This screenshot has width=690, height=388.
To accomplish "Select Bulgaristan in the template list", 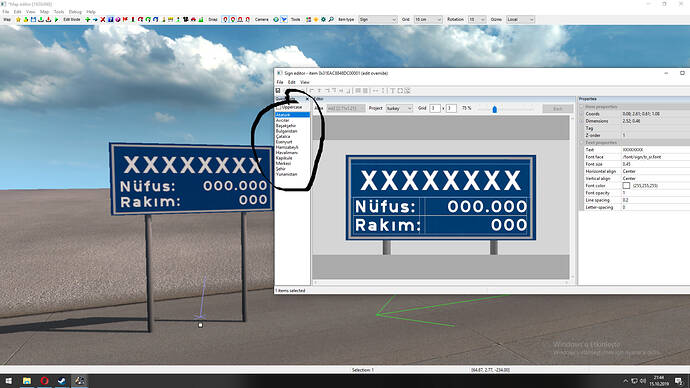I will pyautogui.click(x=286, y=131).
